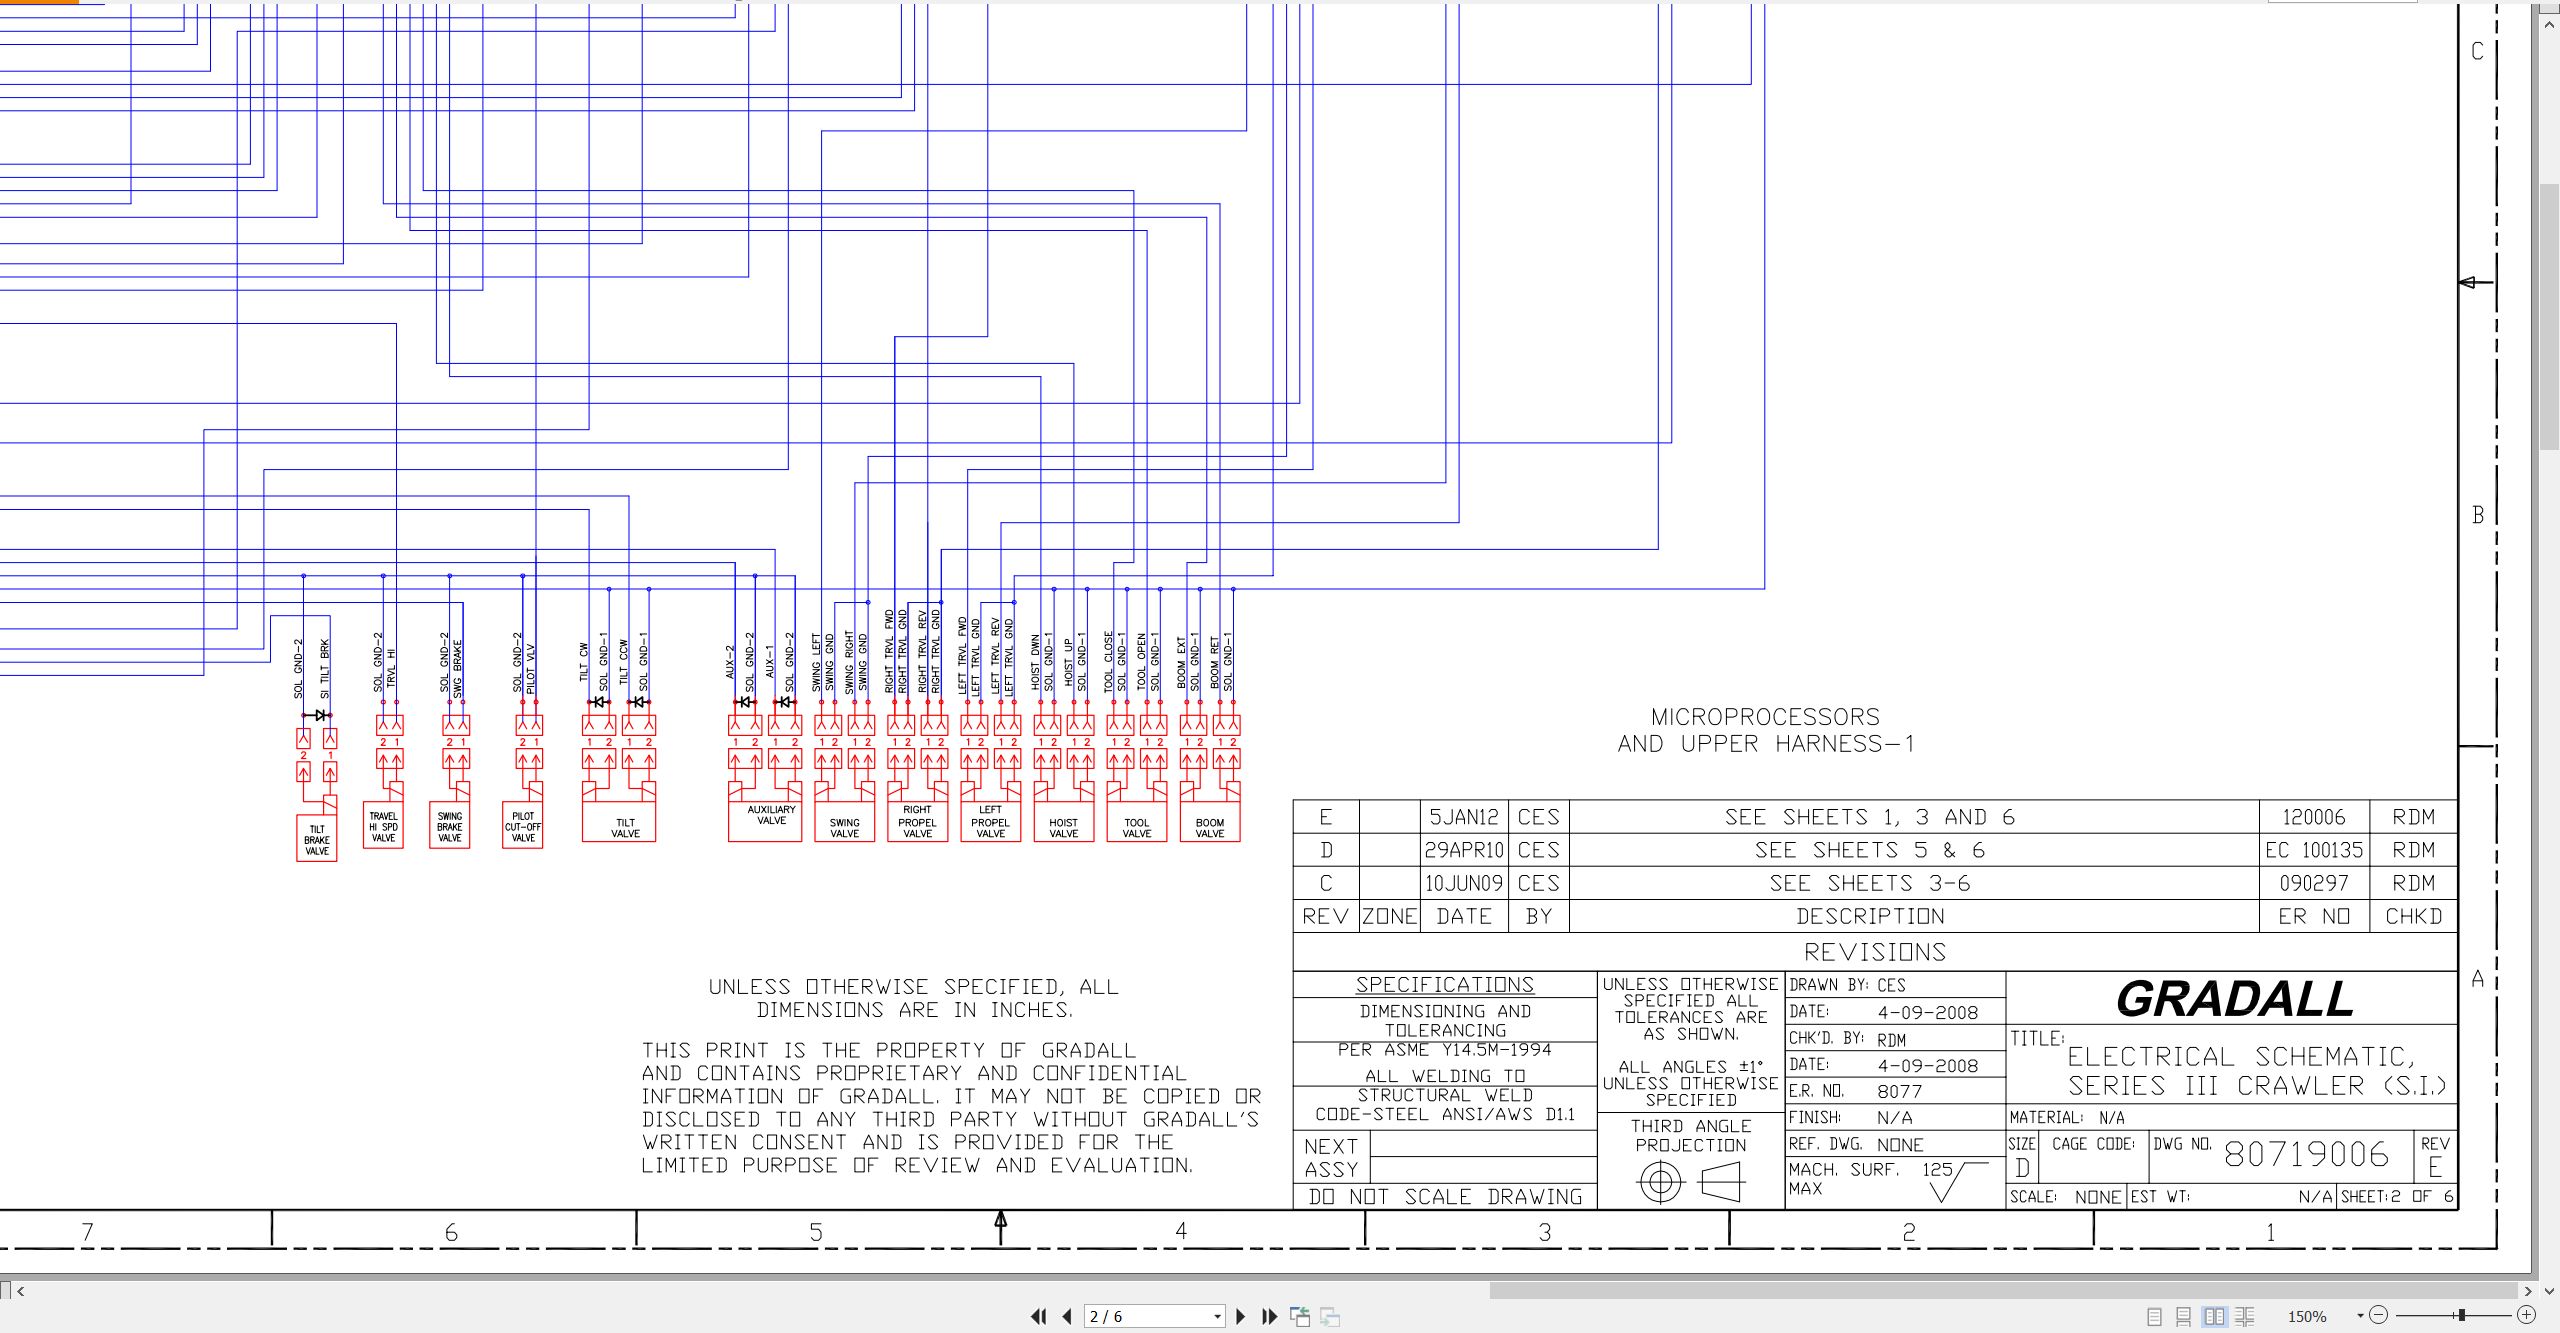Click the SWING BRAKE VALVE box

click(450, 826)
